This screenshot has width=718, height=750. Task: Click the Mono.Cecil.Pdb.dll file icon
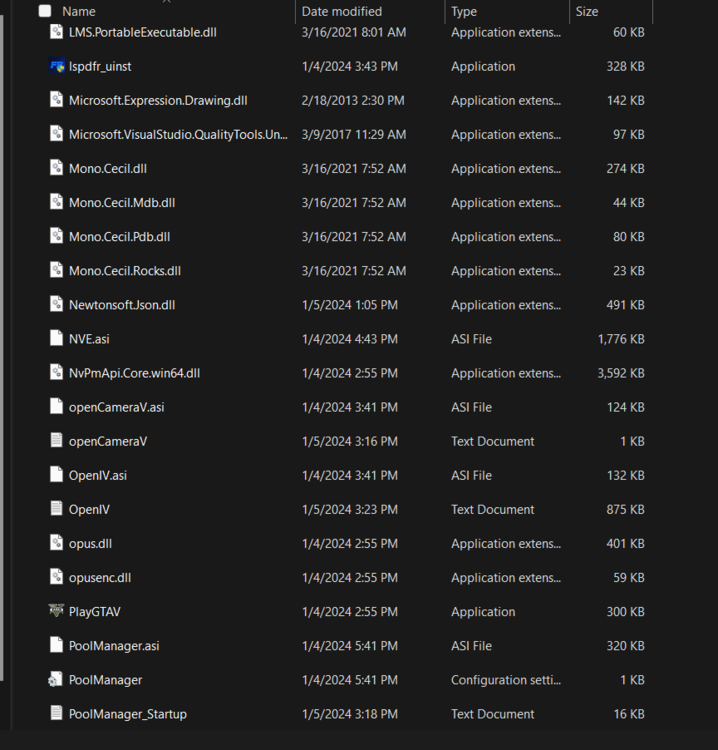point(56,236)
